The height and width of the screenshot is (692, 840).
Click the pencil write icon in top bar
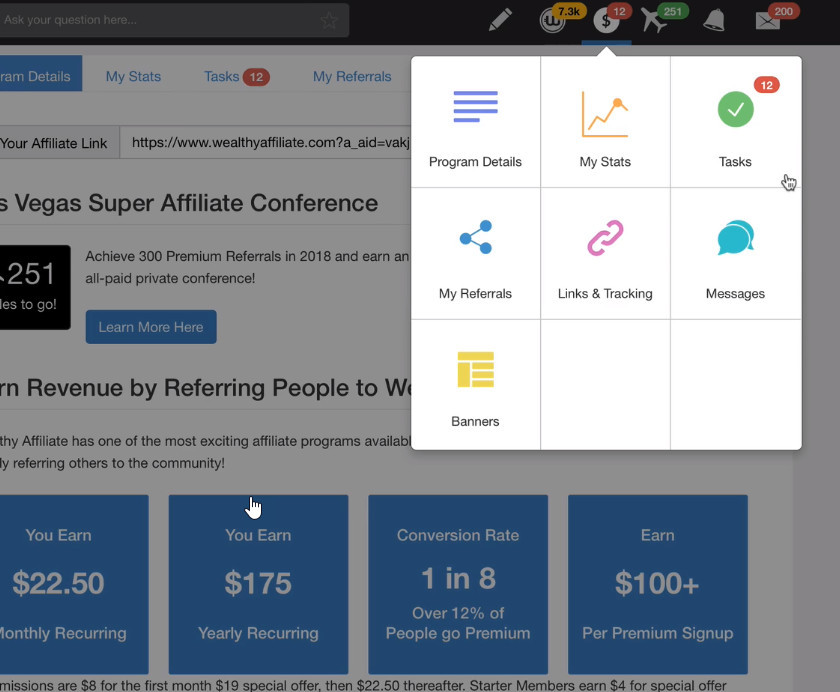(500, 20)
